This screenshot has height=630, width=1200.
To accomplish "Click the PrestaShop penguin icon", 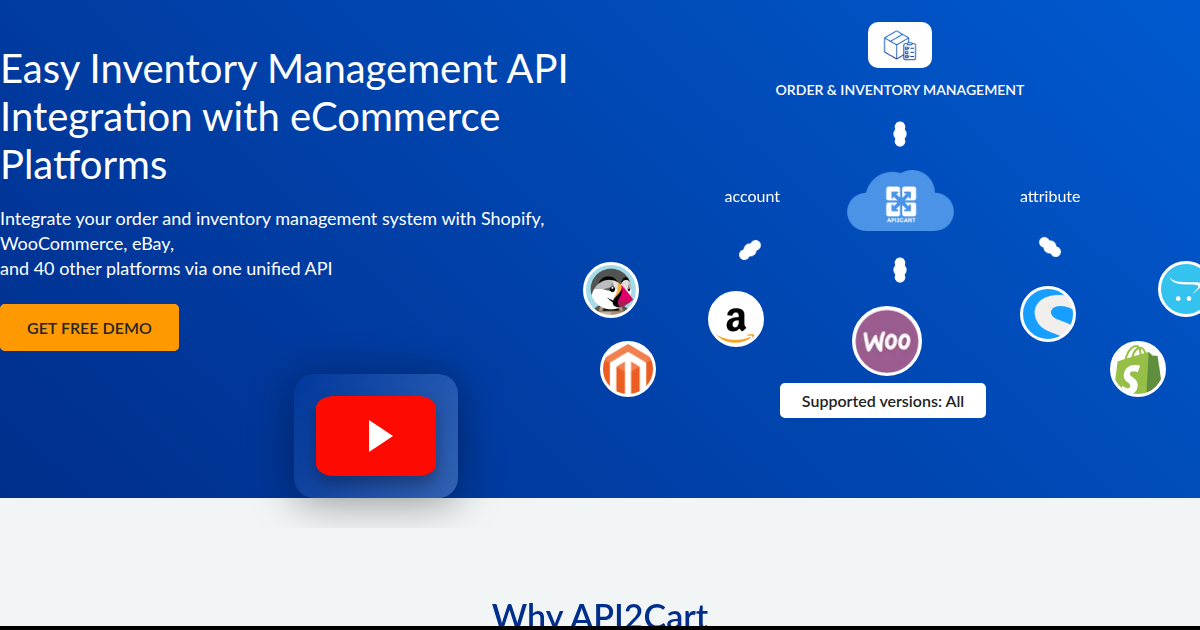I will click(611, 291).
